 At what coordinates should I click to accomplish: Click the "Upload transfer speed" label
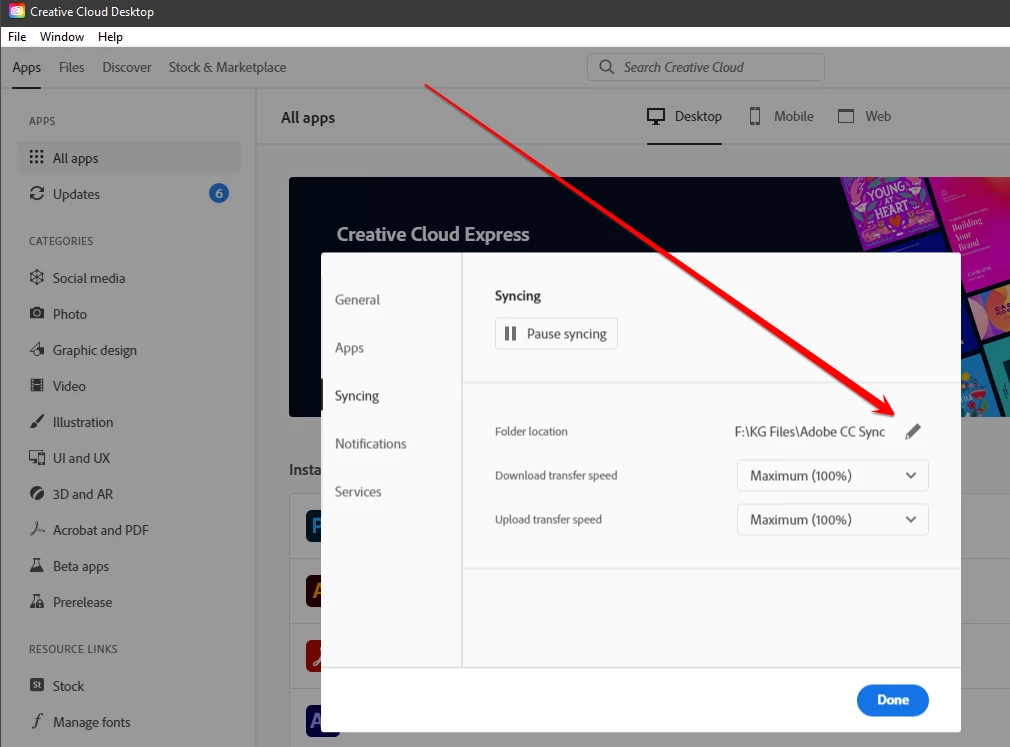click(548, 519)
